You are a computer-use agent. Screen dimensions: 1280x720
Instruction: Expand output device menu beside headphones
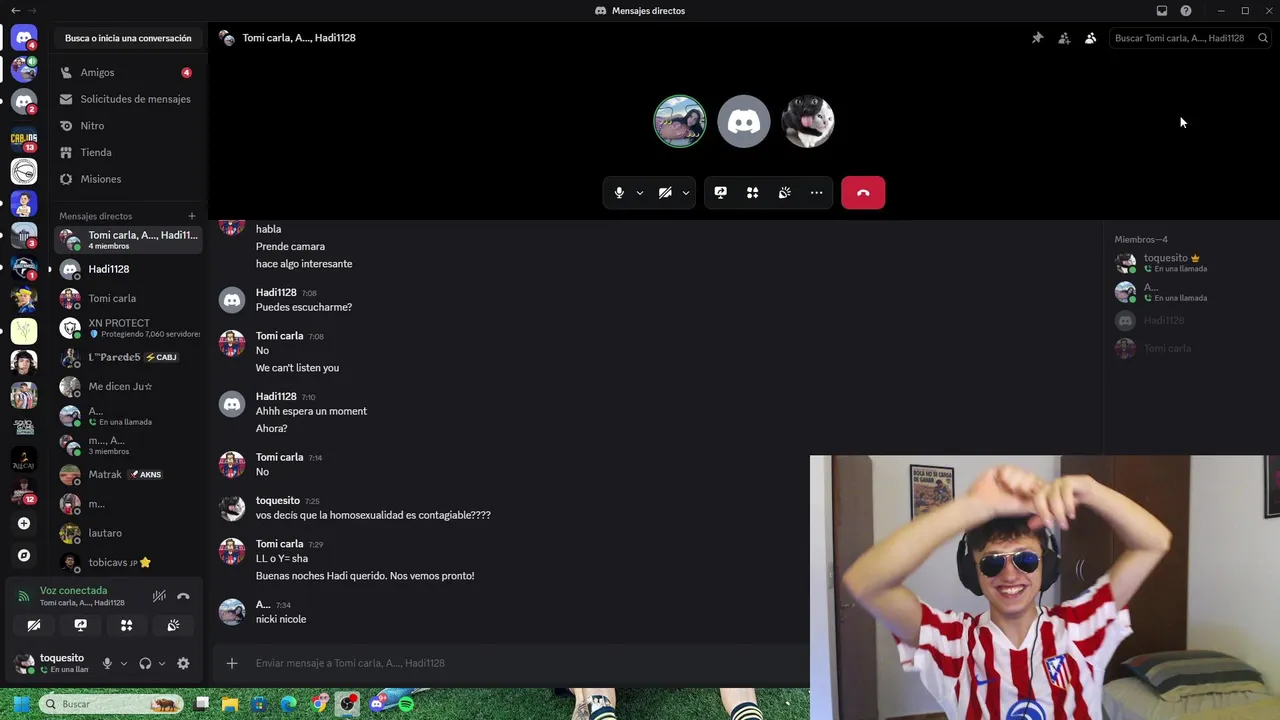click(162, 663)
